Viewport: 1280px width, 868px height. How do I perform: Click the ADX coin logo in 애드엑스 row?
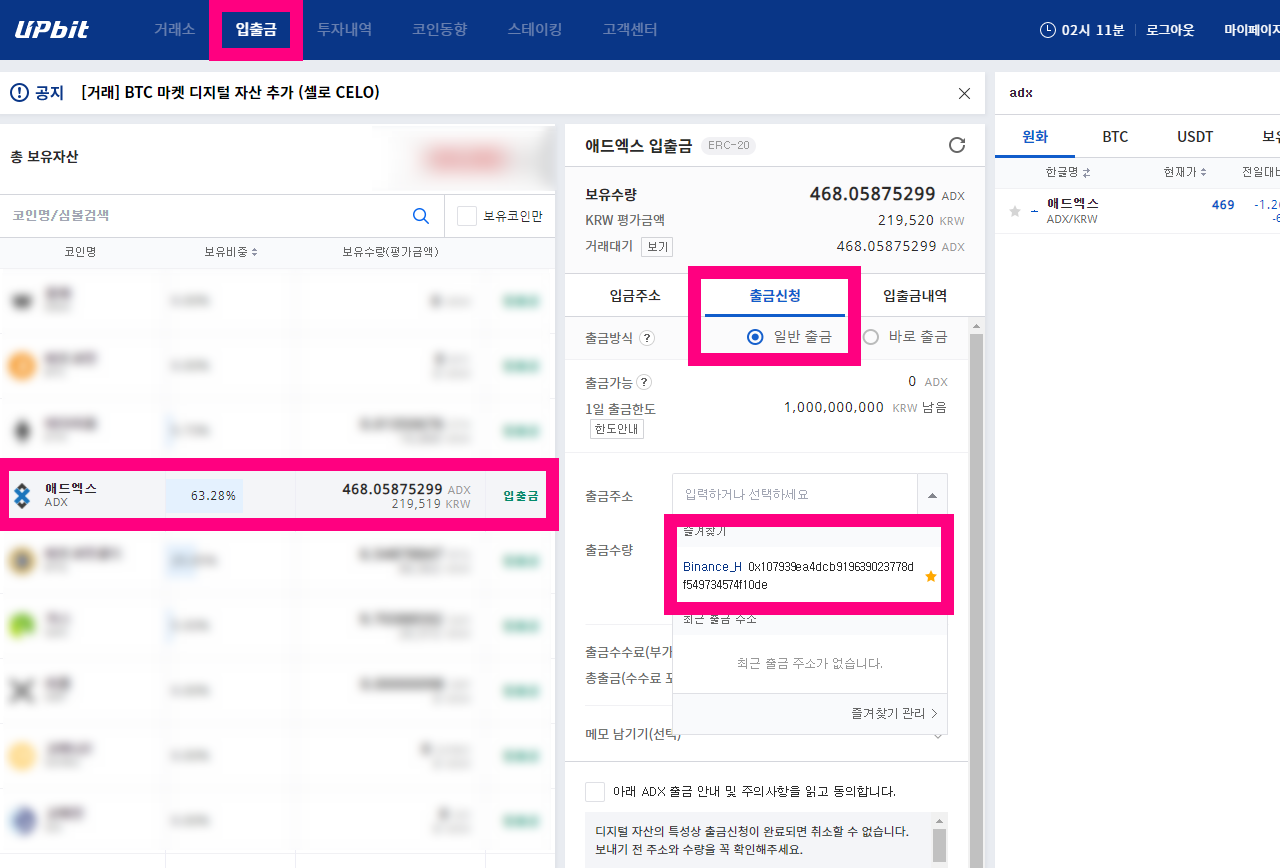[x=23, y=495]
